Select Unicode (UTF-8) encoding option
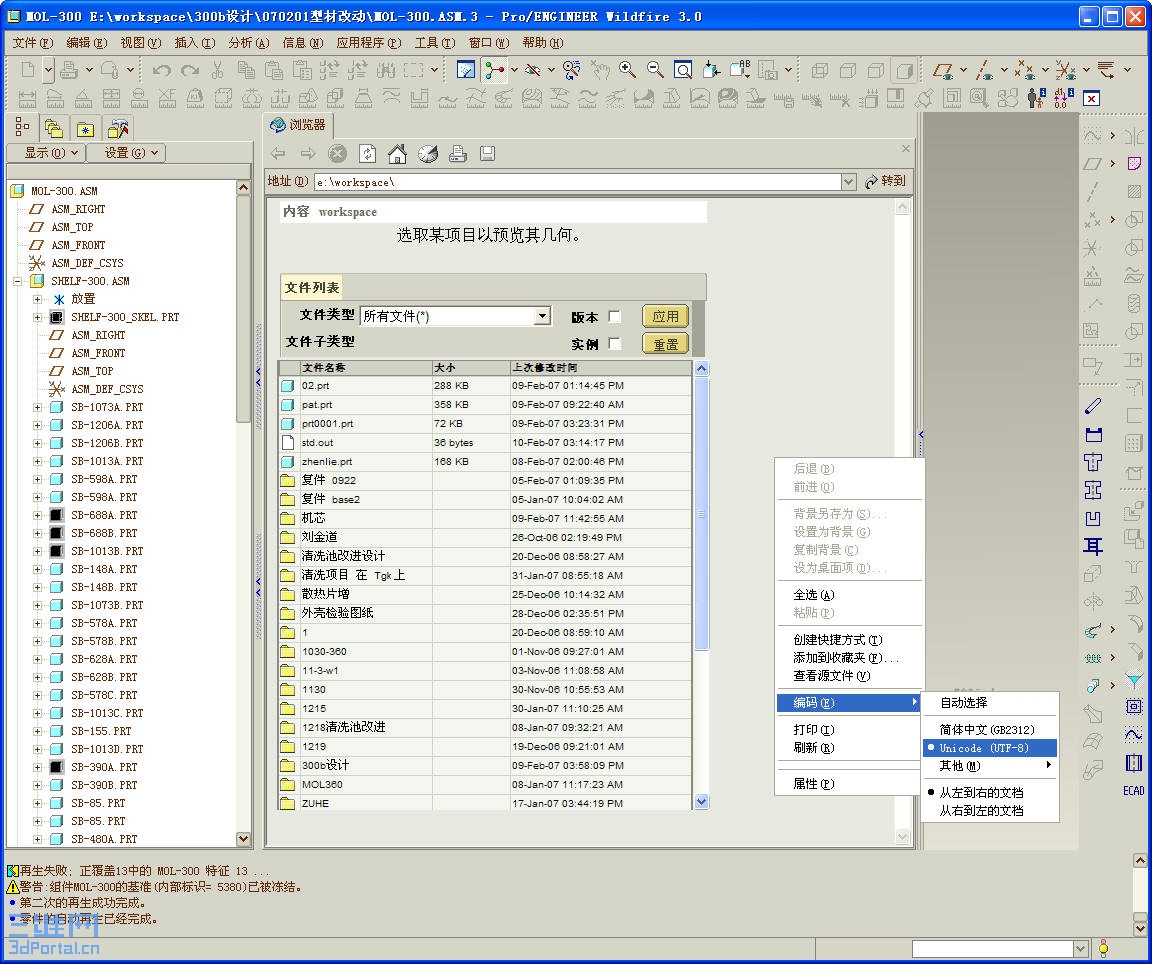The image size is (1152, 964). click(989, 748)
